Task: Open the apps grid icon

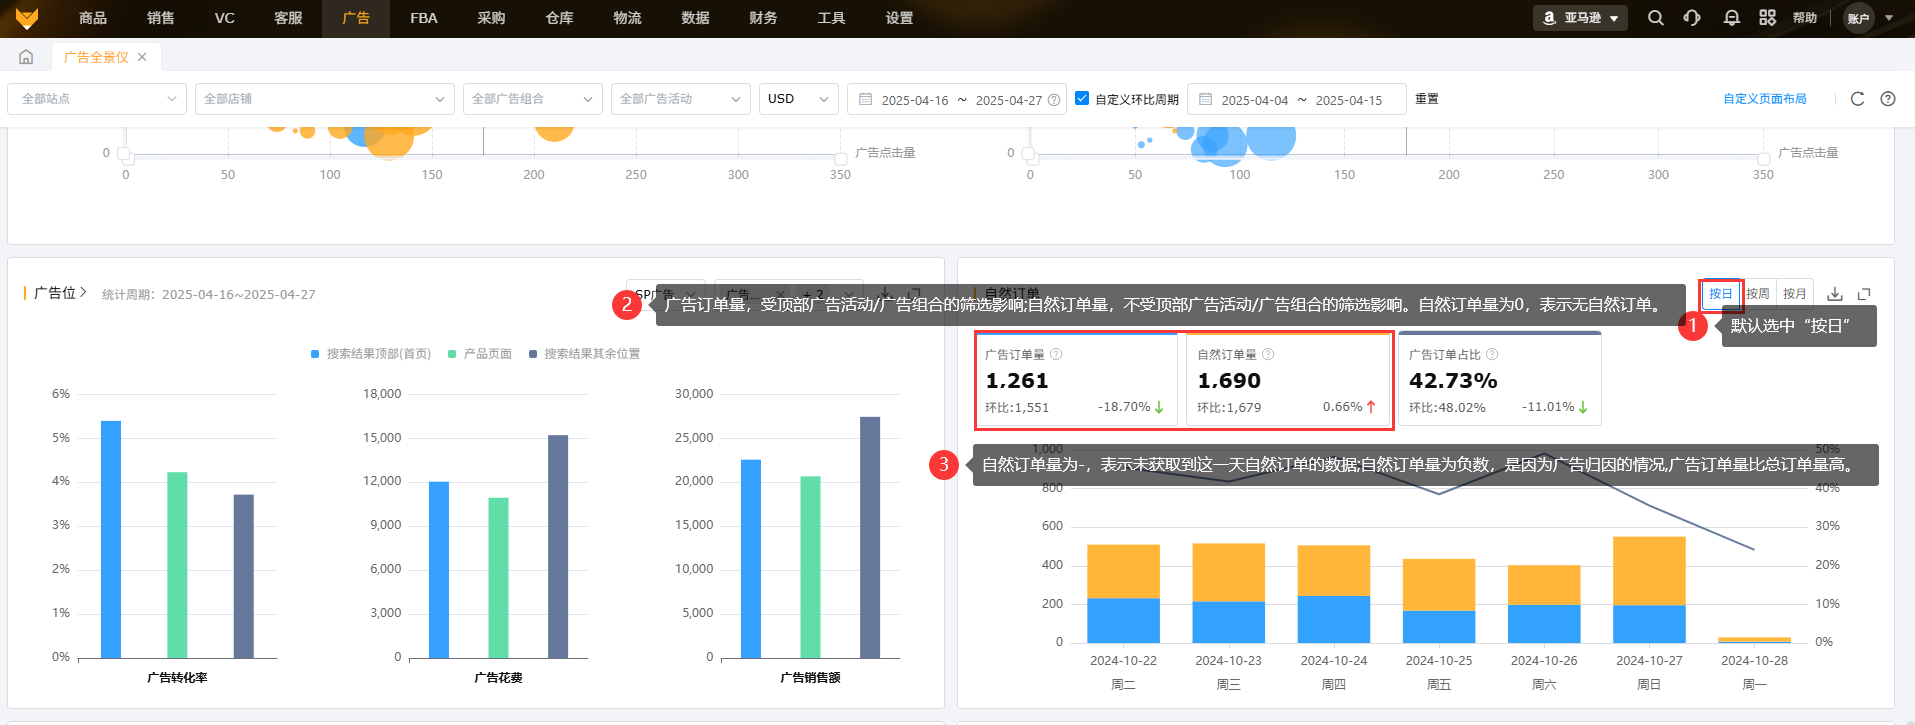Action: (1767, 18)
